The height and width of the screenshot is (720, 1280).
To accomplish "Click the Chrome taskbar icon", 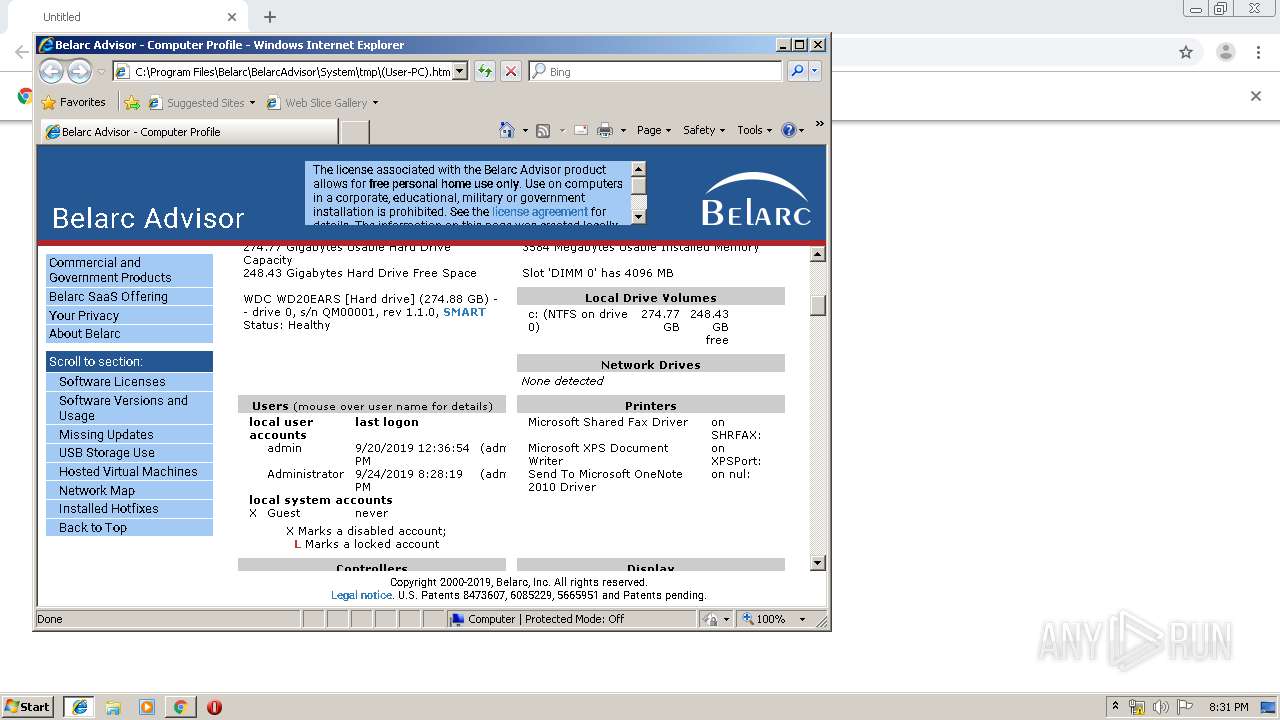I will [x=180, y=707].
